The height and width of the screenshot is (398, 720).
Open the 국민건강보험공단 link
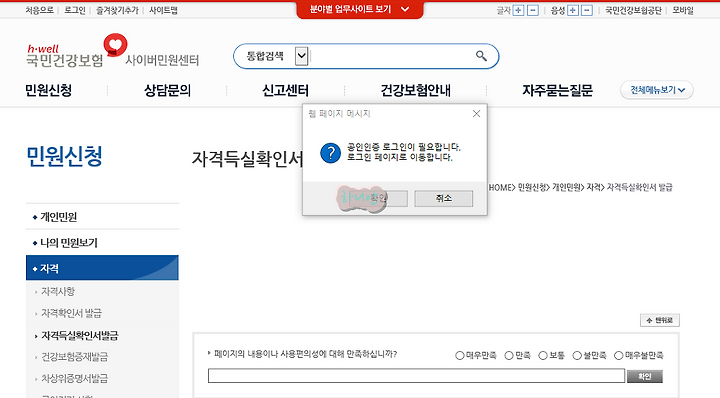pyautogui.click(x=633, y=10)
